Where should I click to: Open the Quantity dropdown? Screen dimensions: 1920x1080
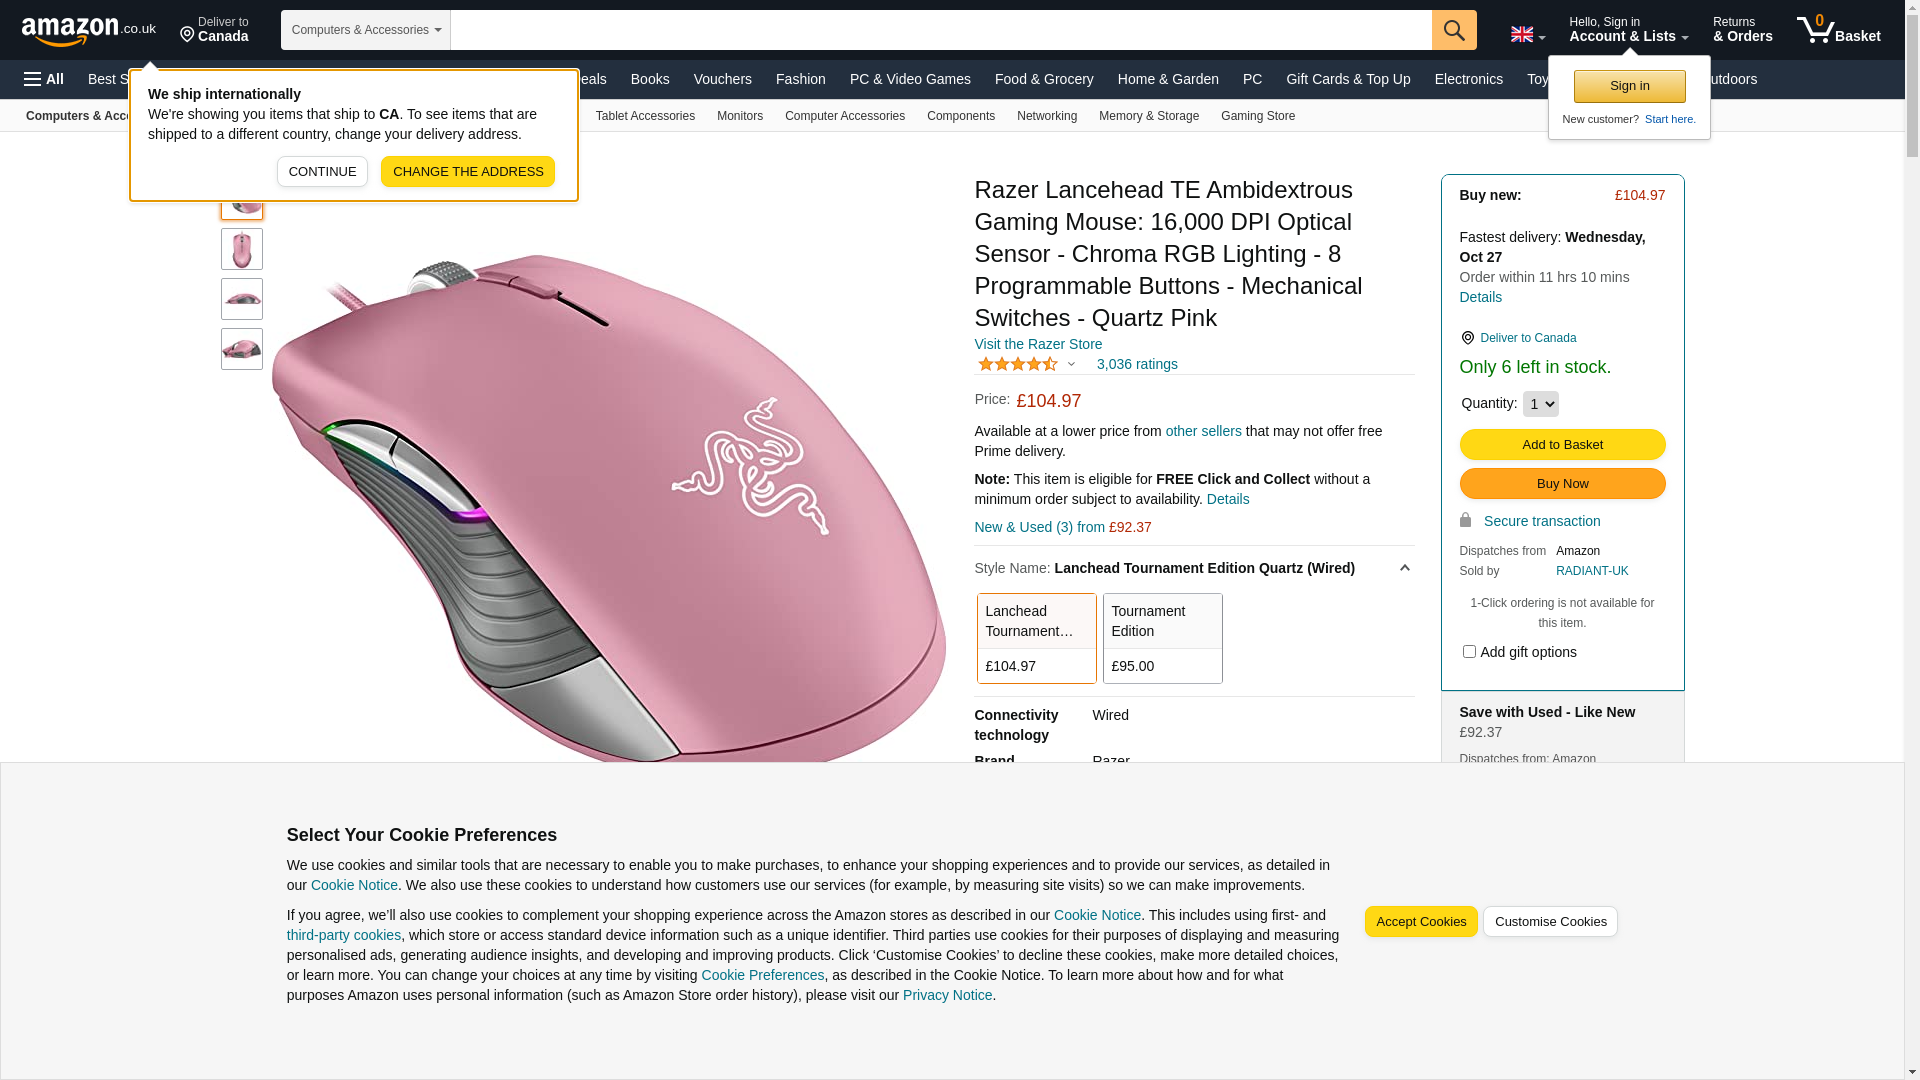(x=1540, y=404)
